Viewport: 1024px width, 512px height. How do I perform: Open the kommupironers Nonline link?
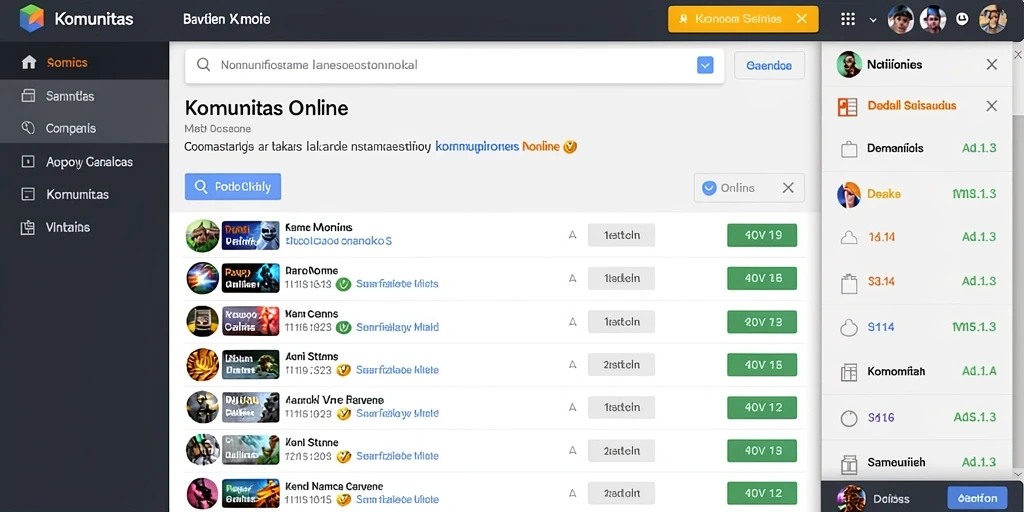[x=498, y=146]
